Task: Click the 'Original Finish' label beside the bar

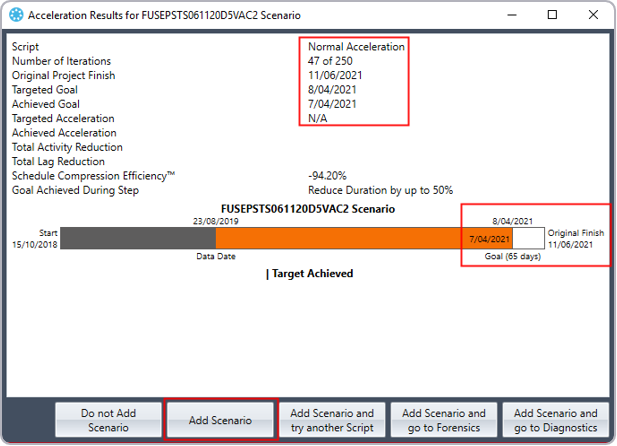Action: coord(576,233)
